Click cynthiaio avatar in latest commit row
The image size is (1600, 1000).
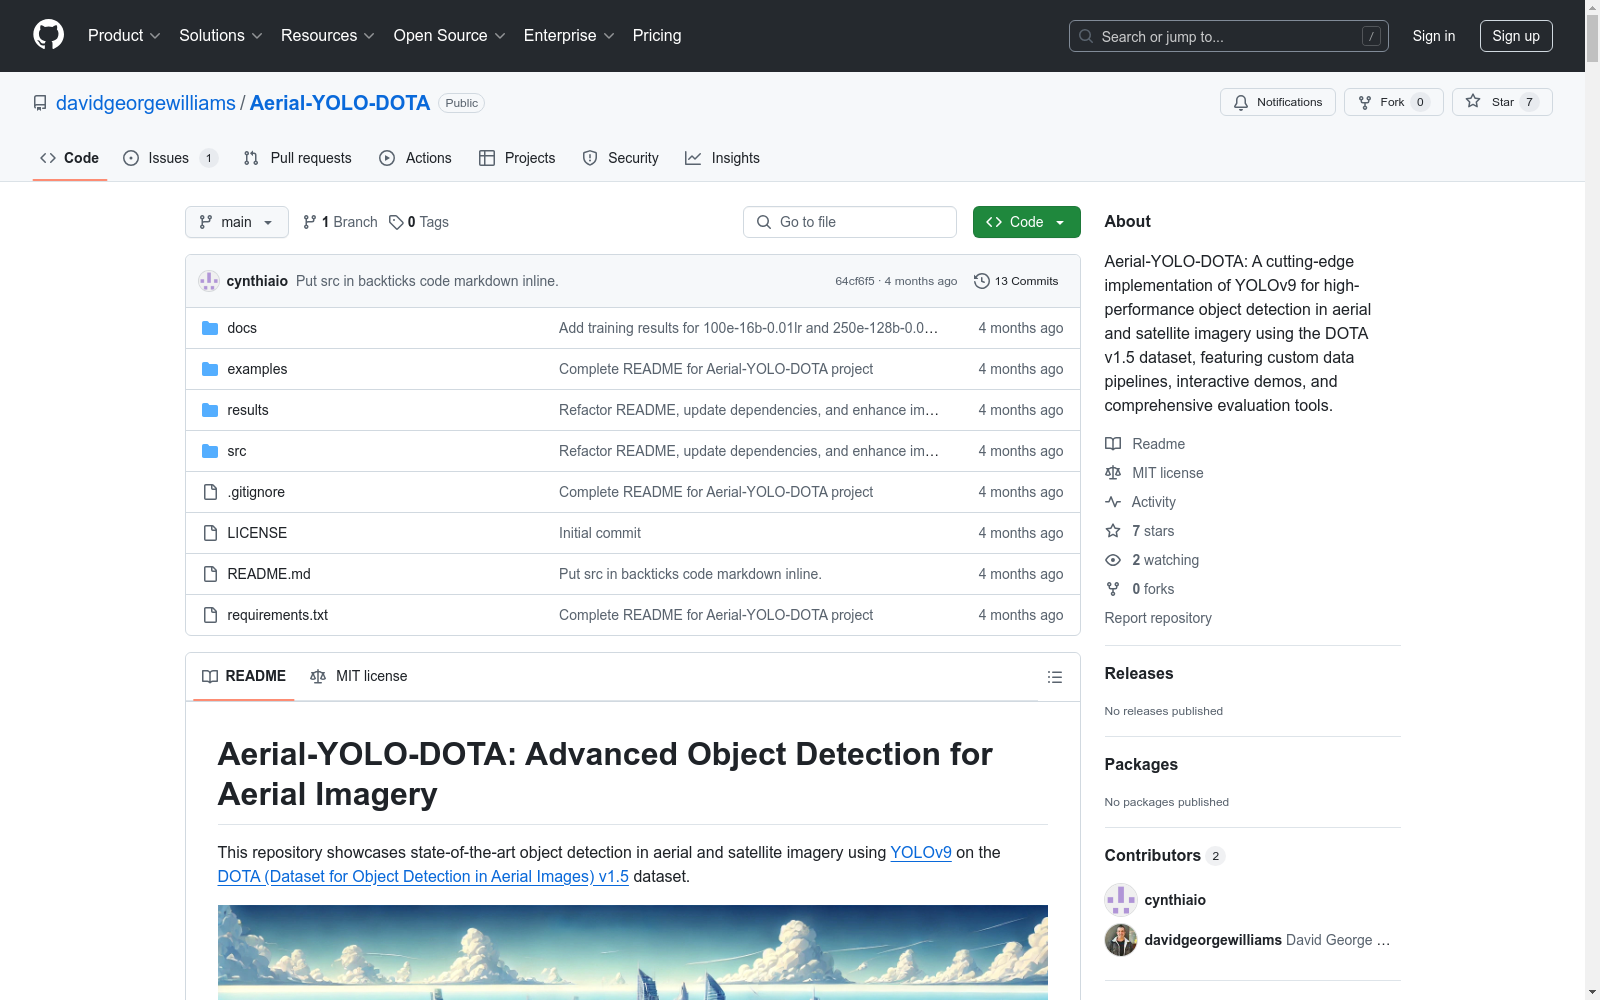(x=209, y=281)
